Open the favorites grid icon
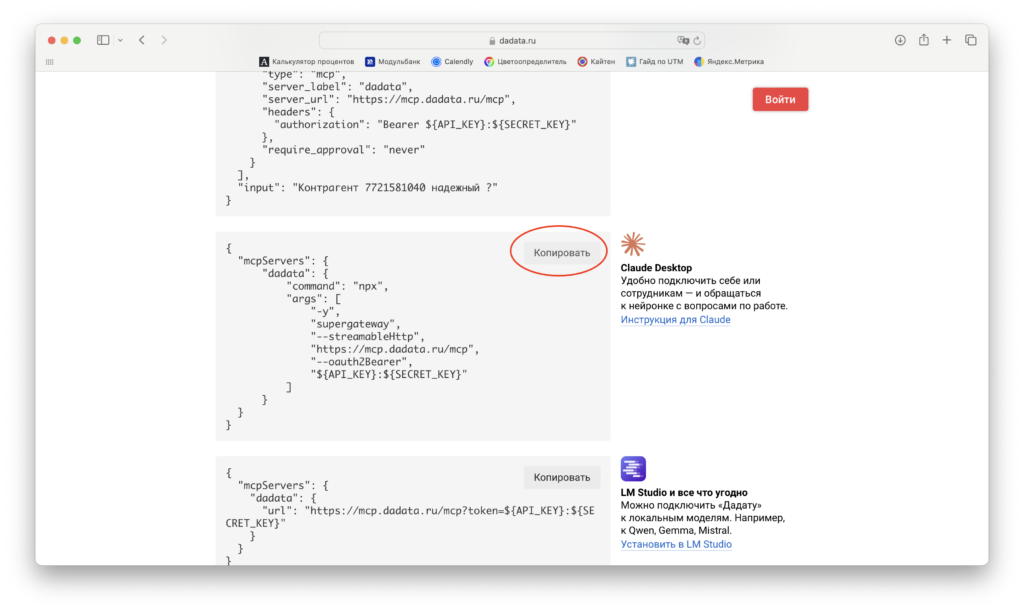The width and height of the screenshot is (1024, 612). click(x=50, y=62)
